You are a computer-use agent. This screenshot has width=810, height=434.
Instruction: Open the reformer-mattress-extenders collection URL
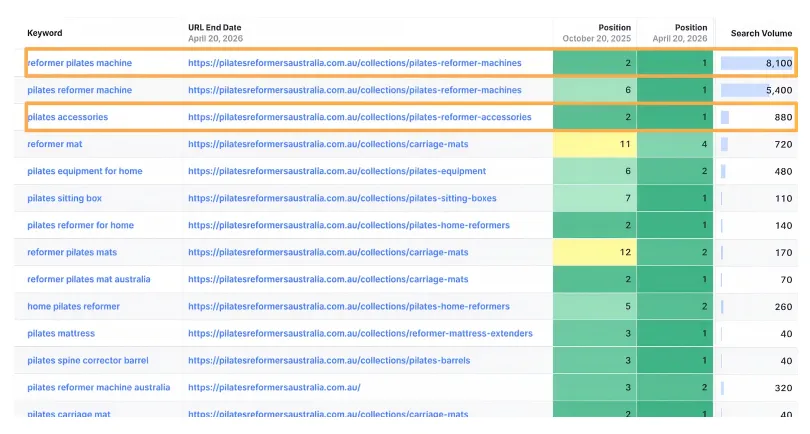click(360, 333)
